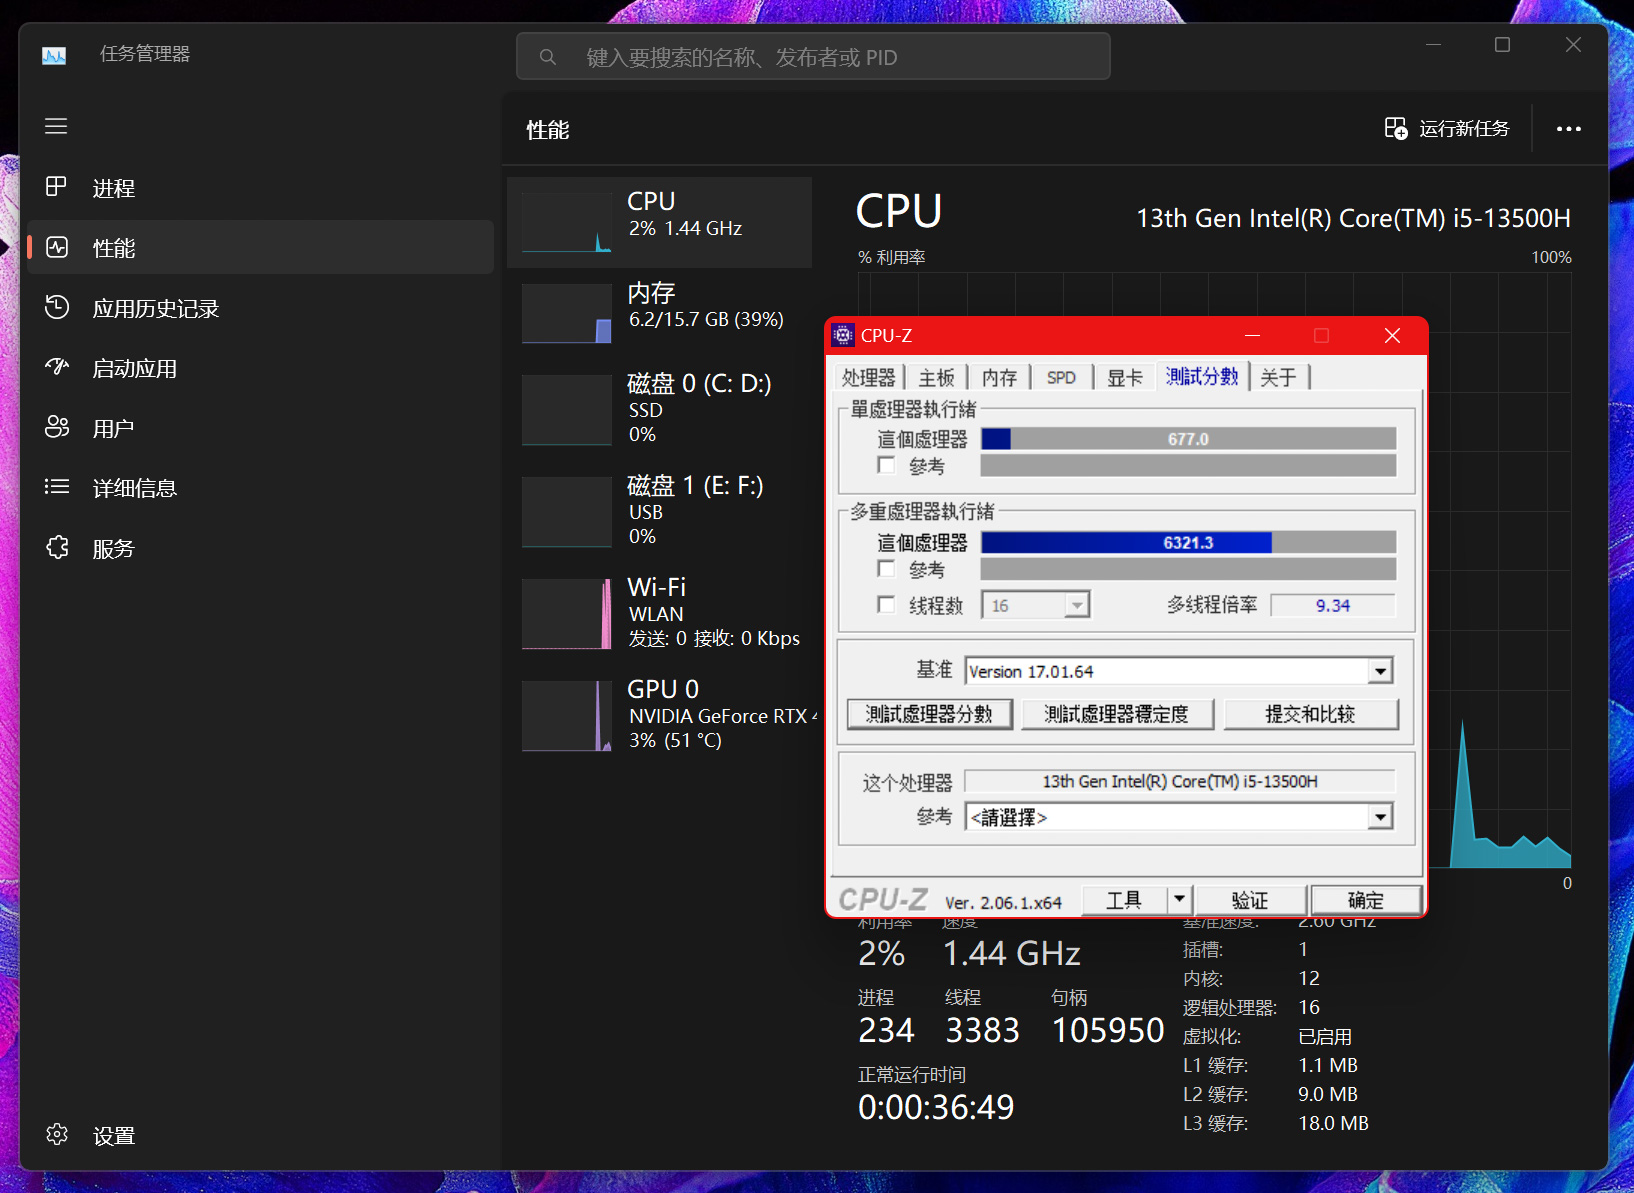Click the 验证 validate button
The height and width of the screenshot is (1193, 1634).
pos(1250,900)
